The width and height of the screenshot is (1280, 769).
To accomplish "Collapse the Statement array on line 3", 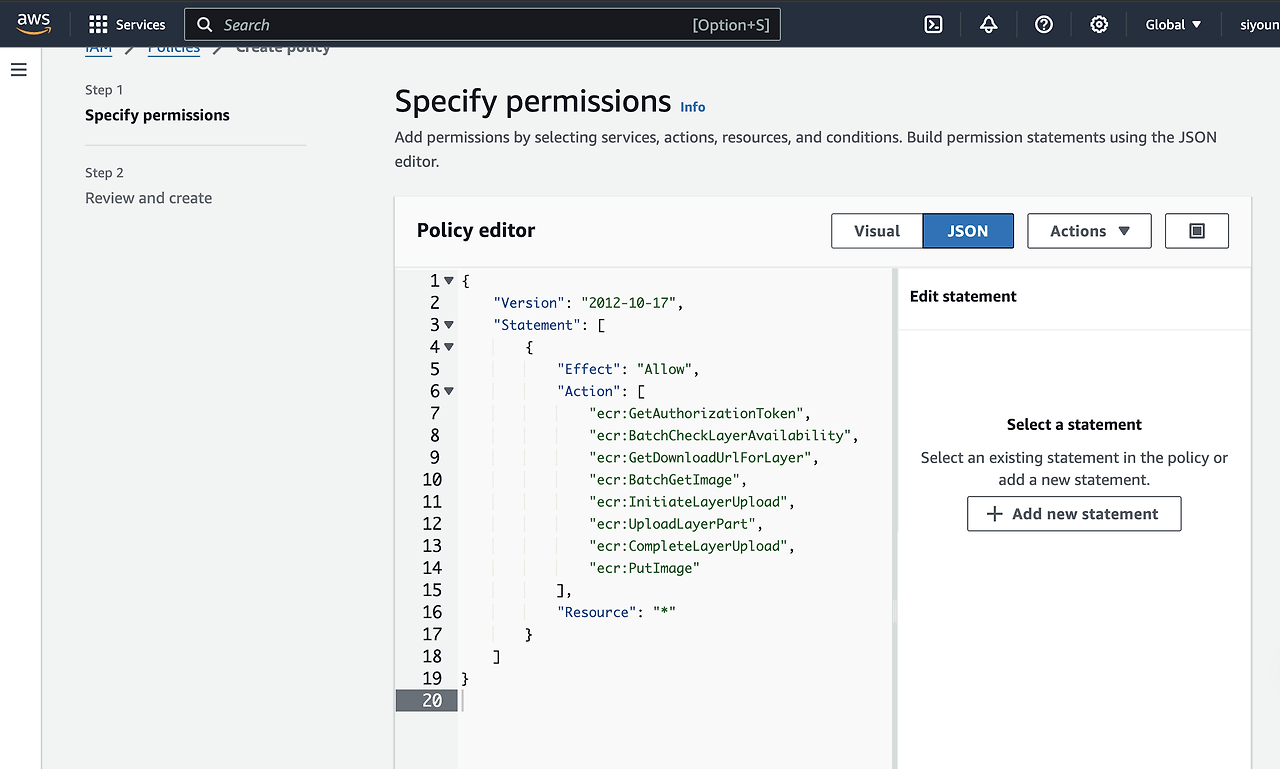I will [x=449, y=325].
